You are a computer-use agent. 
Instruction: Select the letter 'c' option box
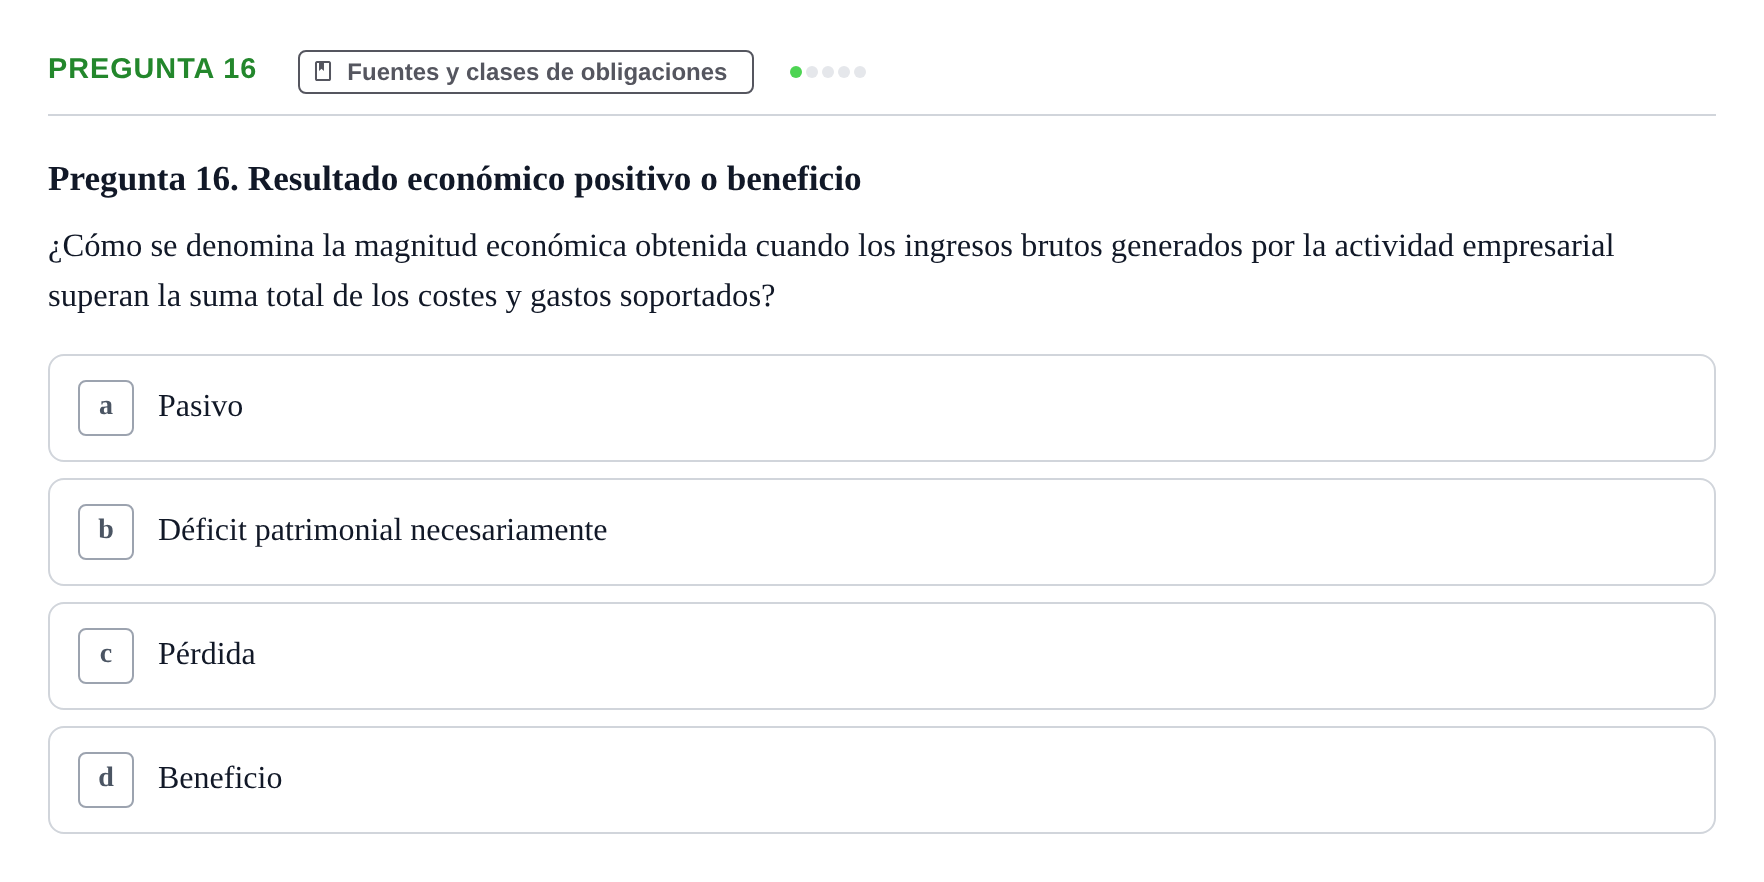tap(106, 656)
